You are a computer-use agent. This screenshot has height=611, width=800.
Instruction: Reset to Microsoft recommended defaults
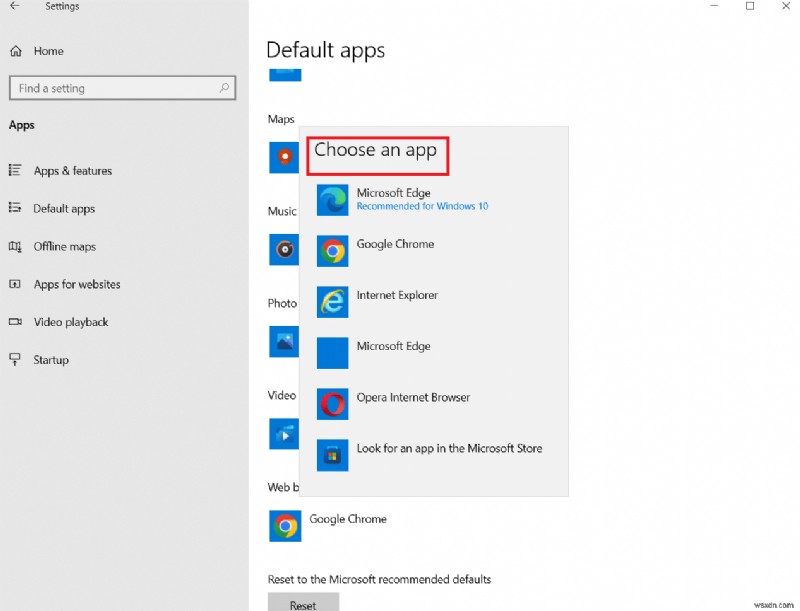pos(303,603)
